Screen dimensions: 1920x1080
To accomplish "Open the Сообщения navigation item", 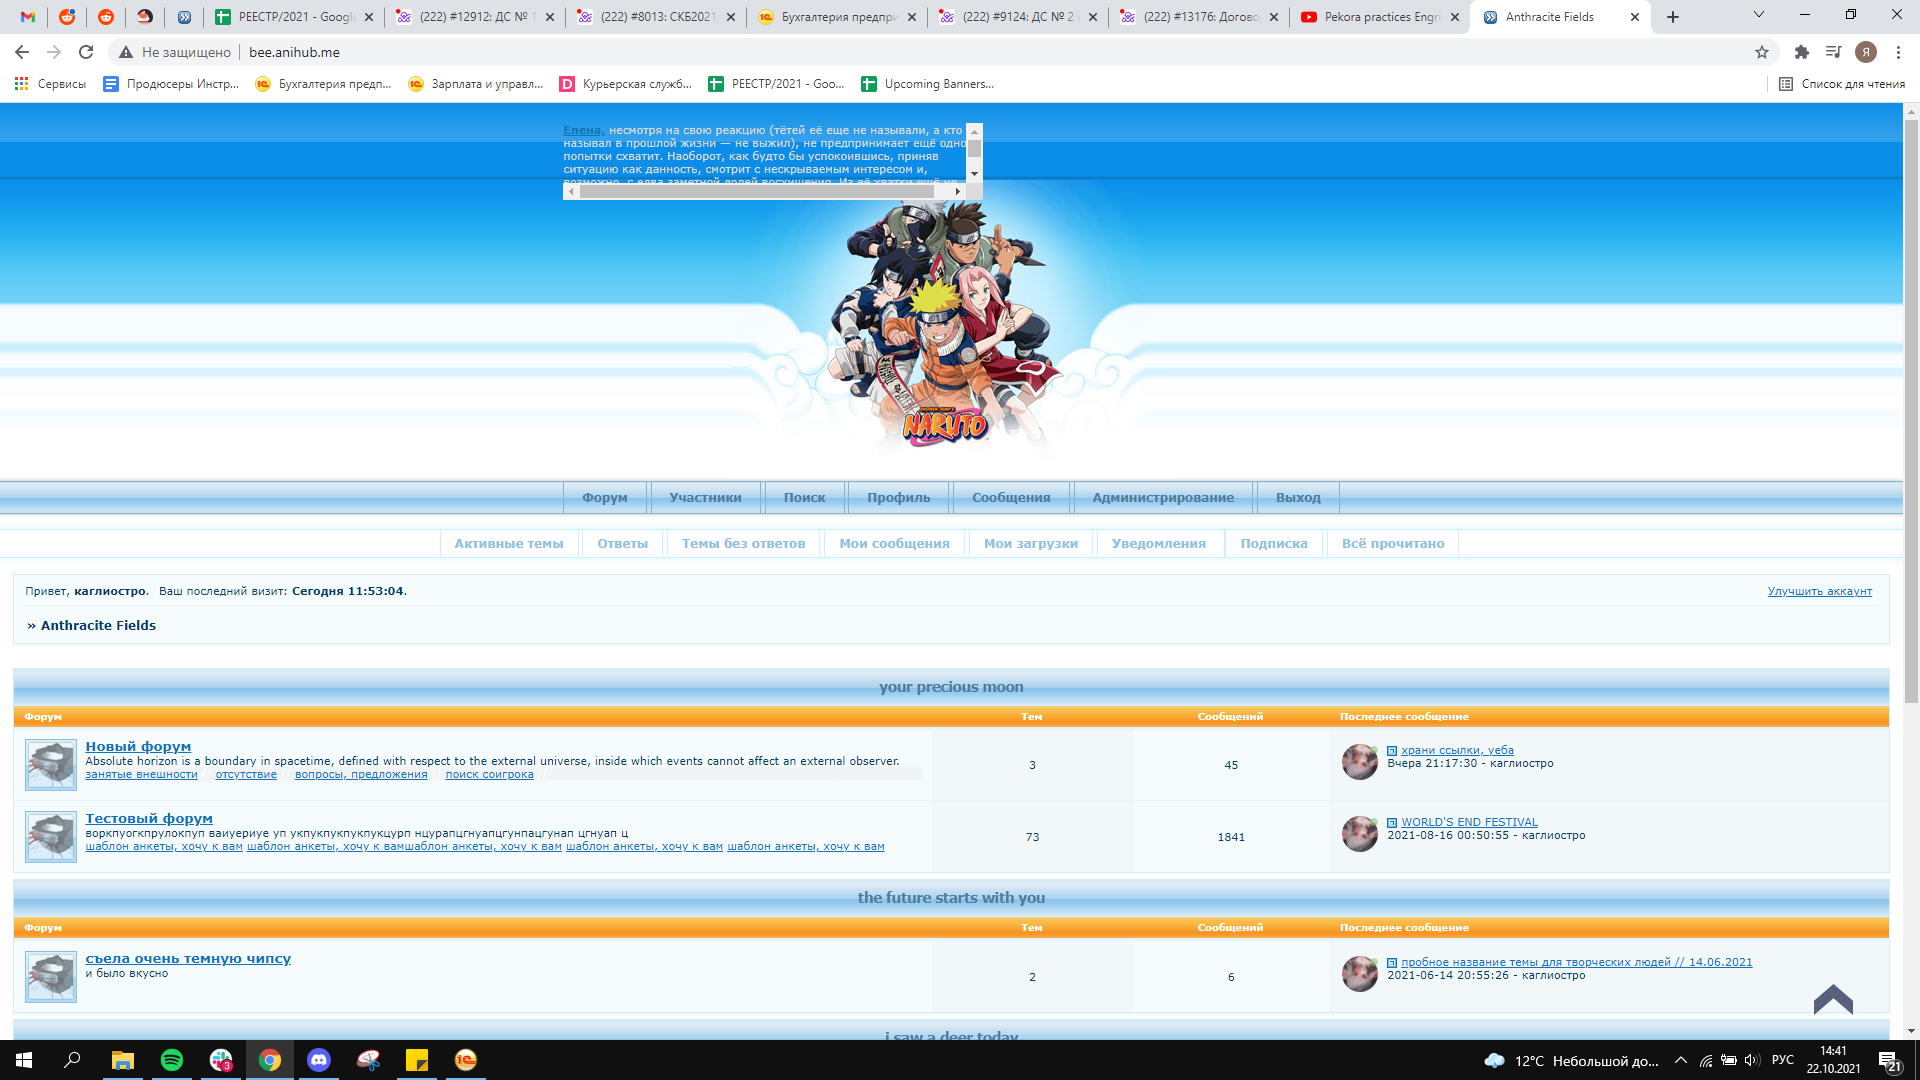I will (1011, 498).
